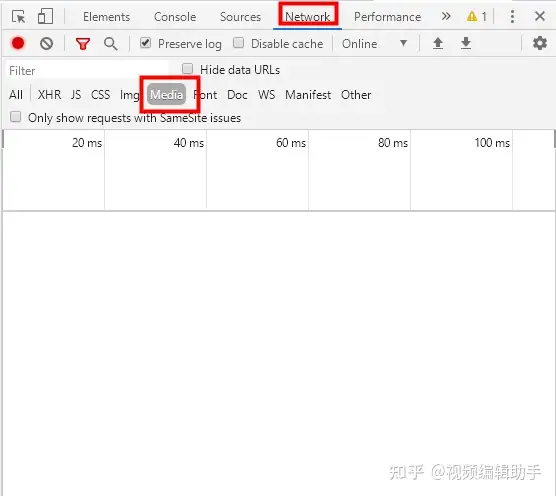Filter requests by Font
Viewport: 556px width, 496px height.
click(205, 95)
